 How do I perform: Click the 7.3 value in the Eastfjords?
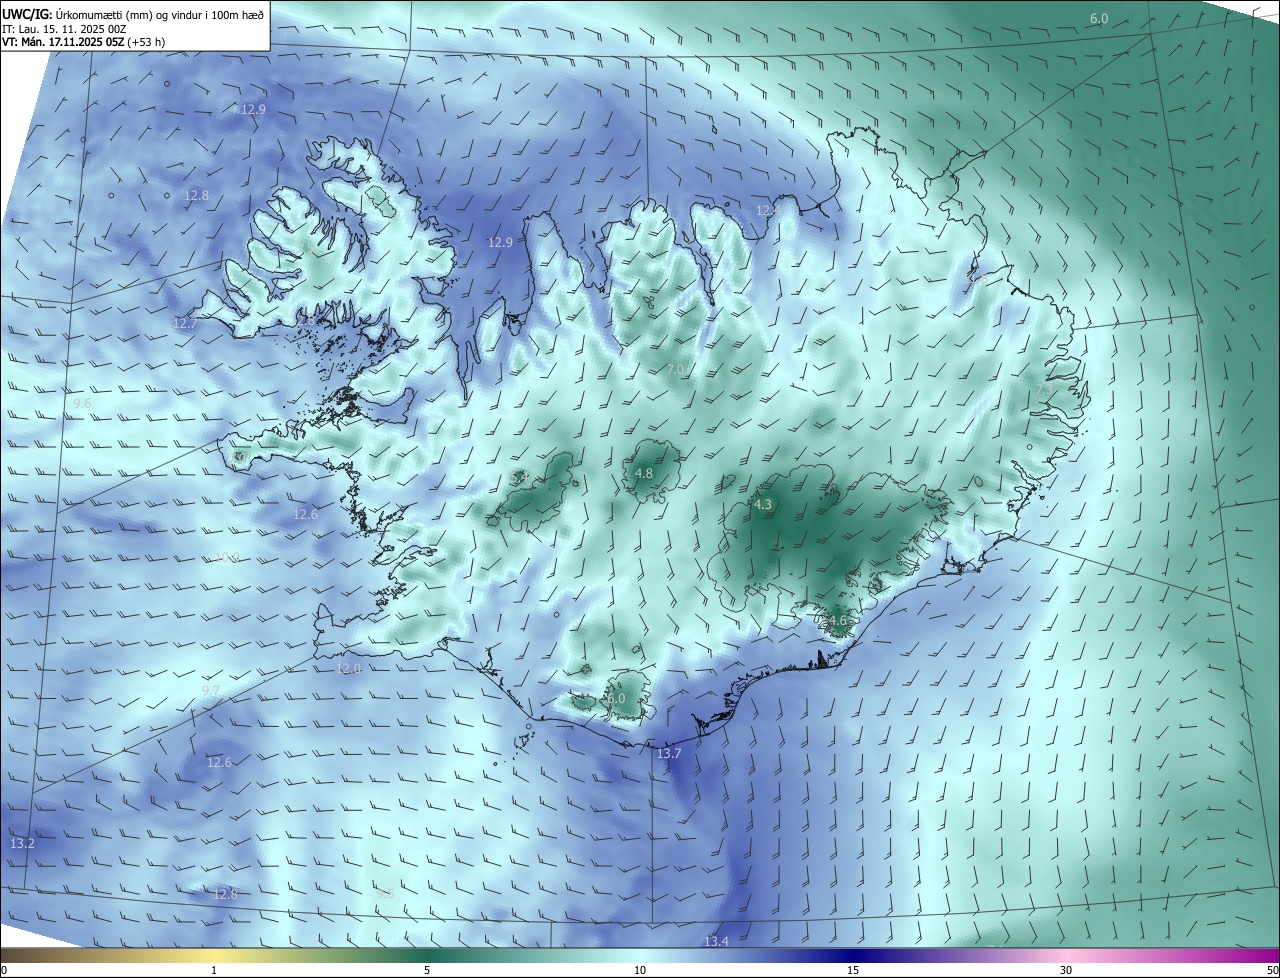click(1044, 389)
